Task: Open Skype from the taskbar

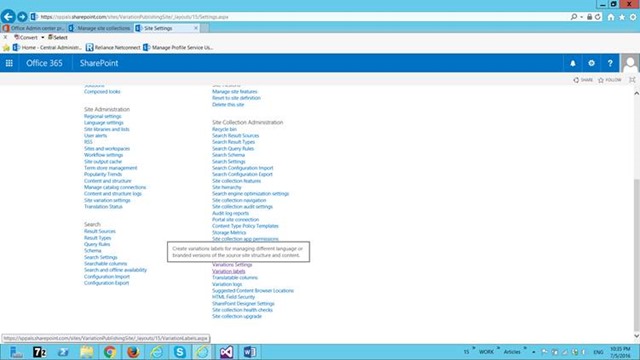Action: 180,352
